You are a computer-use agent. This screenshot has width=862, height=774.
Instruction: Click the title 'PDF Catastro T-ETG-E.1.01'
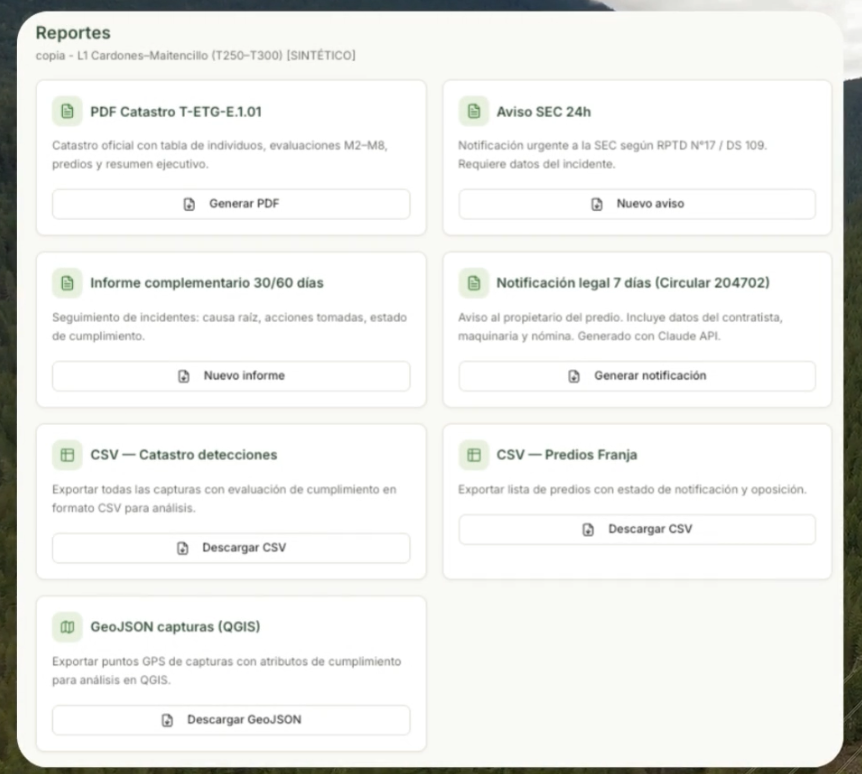[x=176, y=112]
